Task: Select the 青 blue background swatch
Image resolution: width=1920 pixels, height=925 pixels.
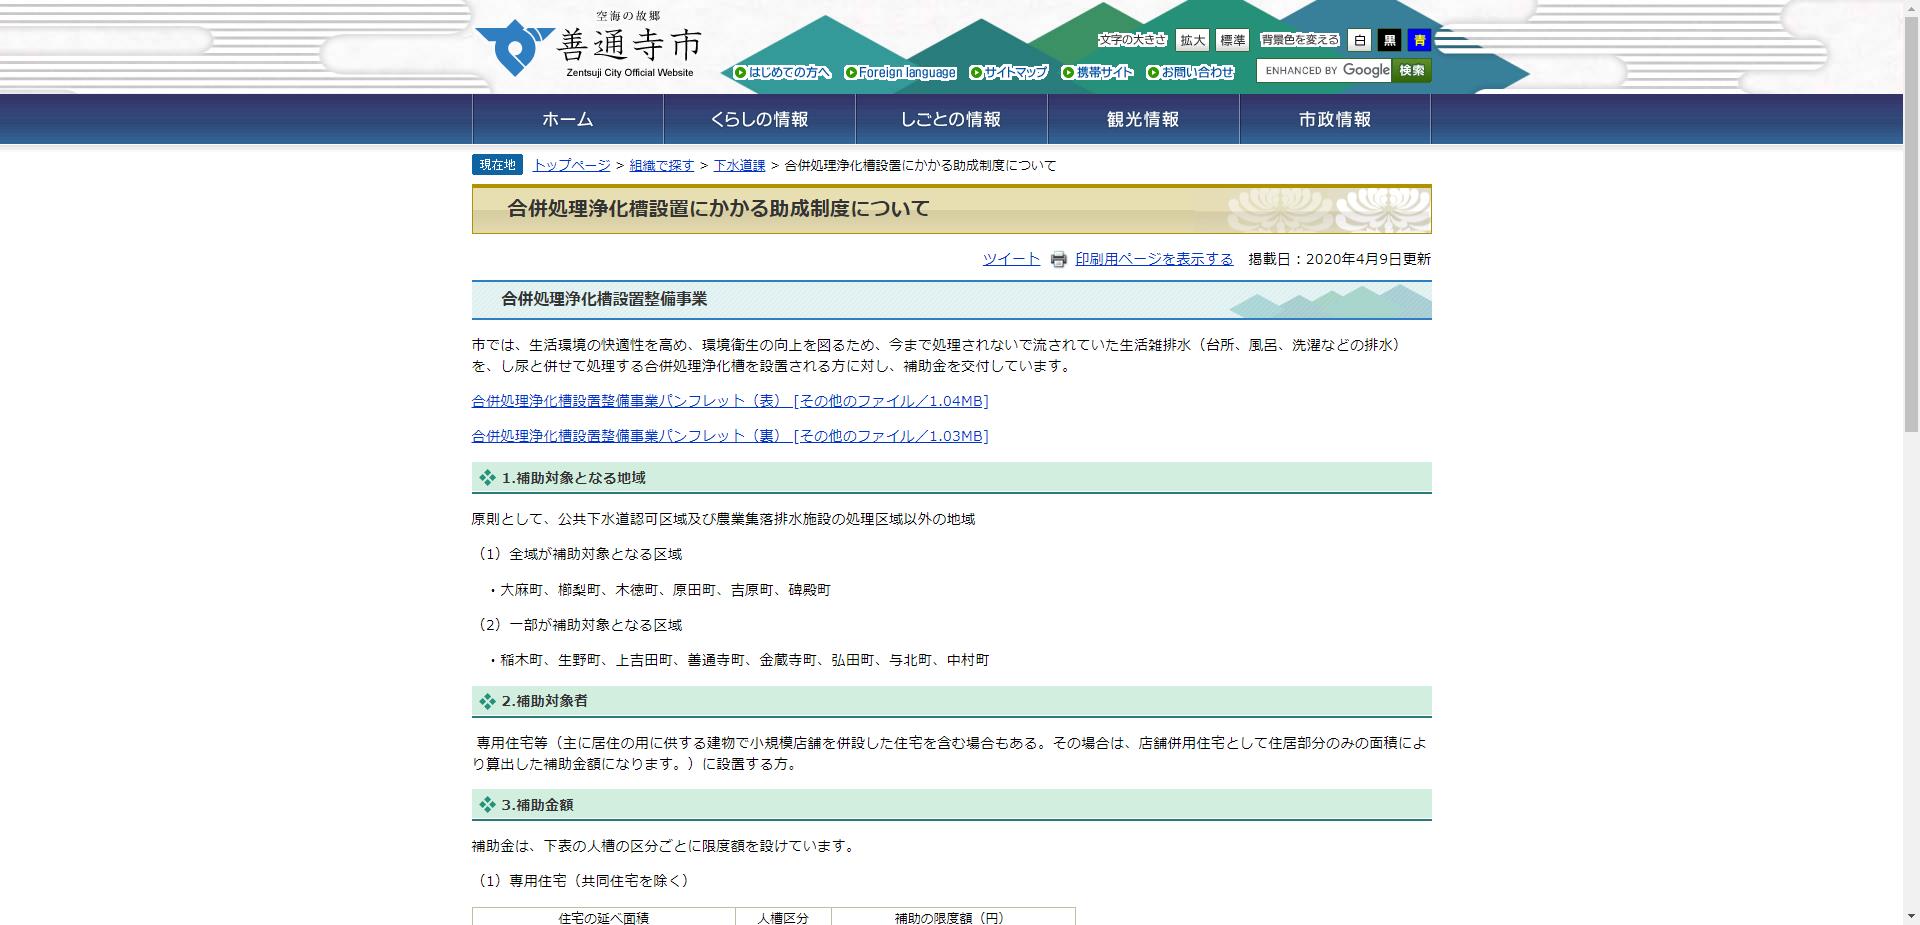Action: pos(1419,40)
